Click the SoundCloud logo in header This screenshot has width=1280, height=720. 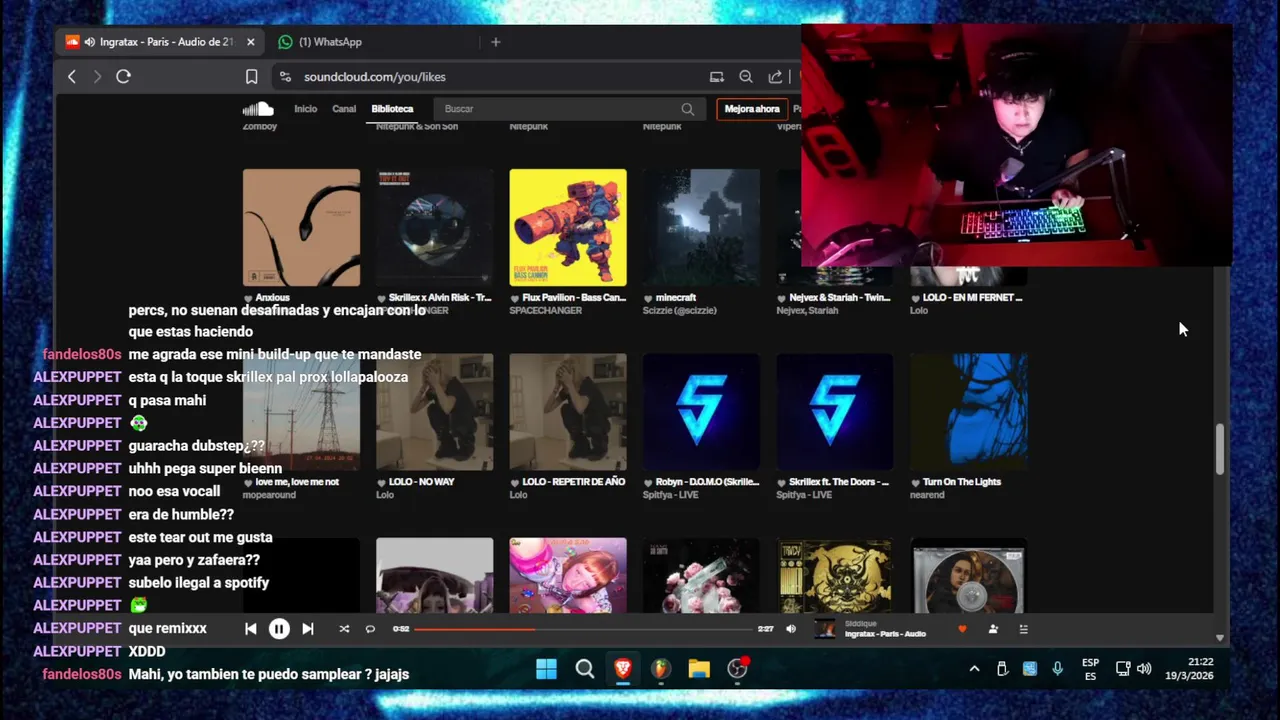click(258, 109)
